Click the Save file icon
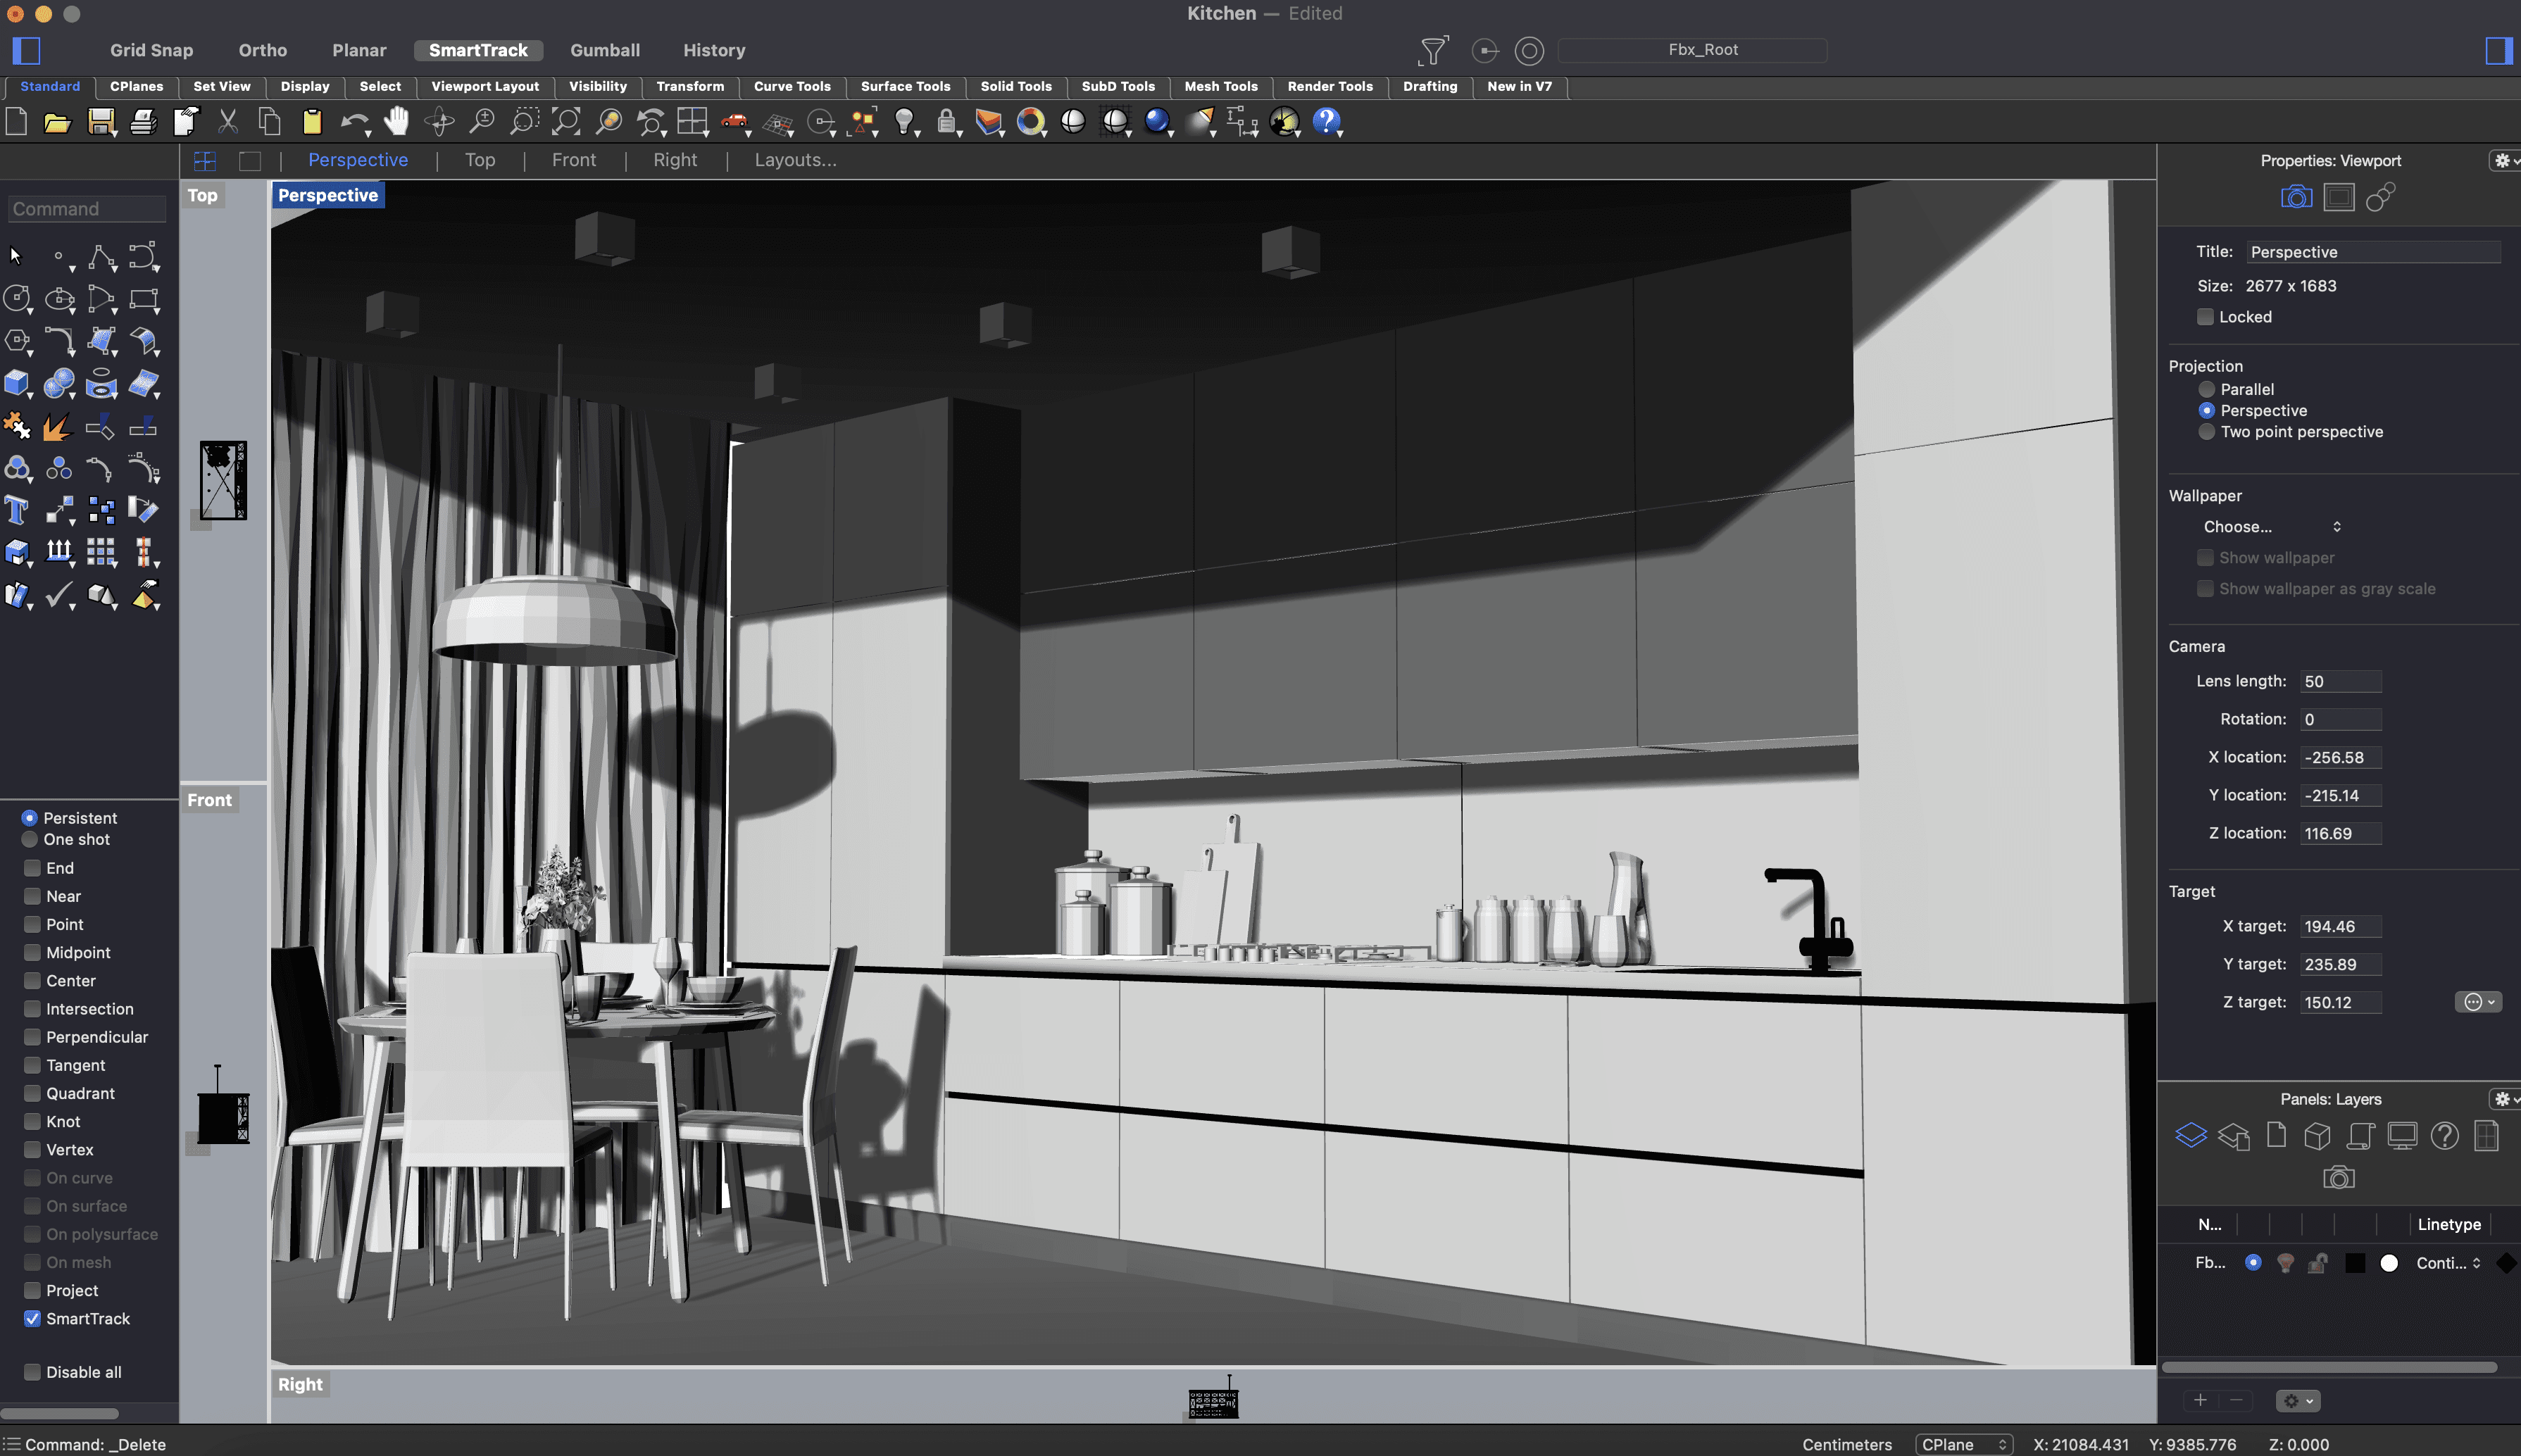The image size is (2521, 1456). [x=100, y=122]
